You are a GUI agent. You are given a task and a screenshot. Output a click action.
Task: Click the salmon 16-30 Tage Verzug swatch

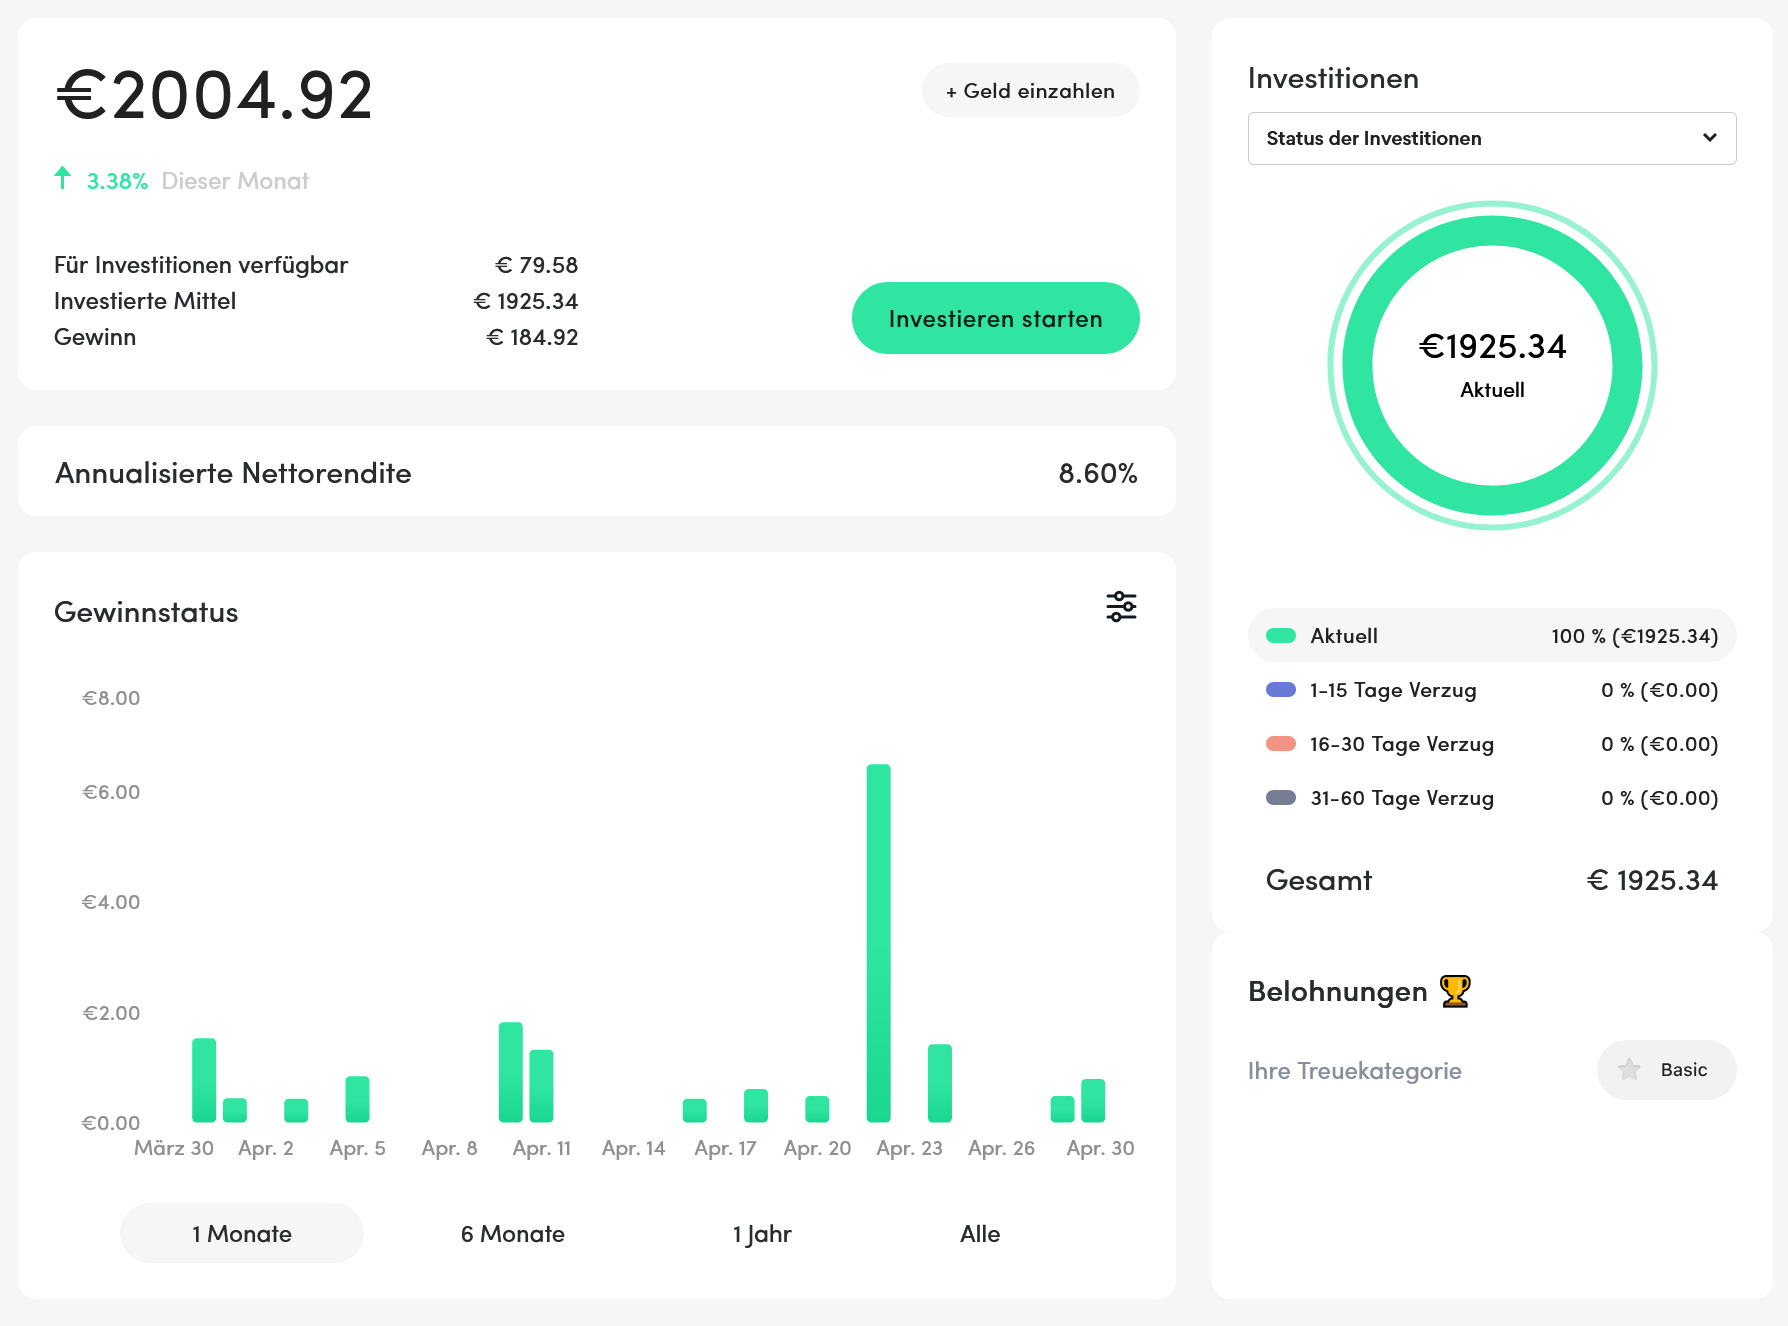[x=1281, y=744]
